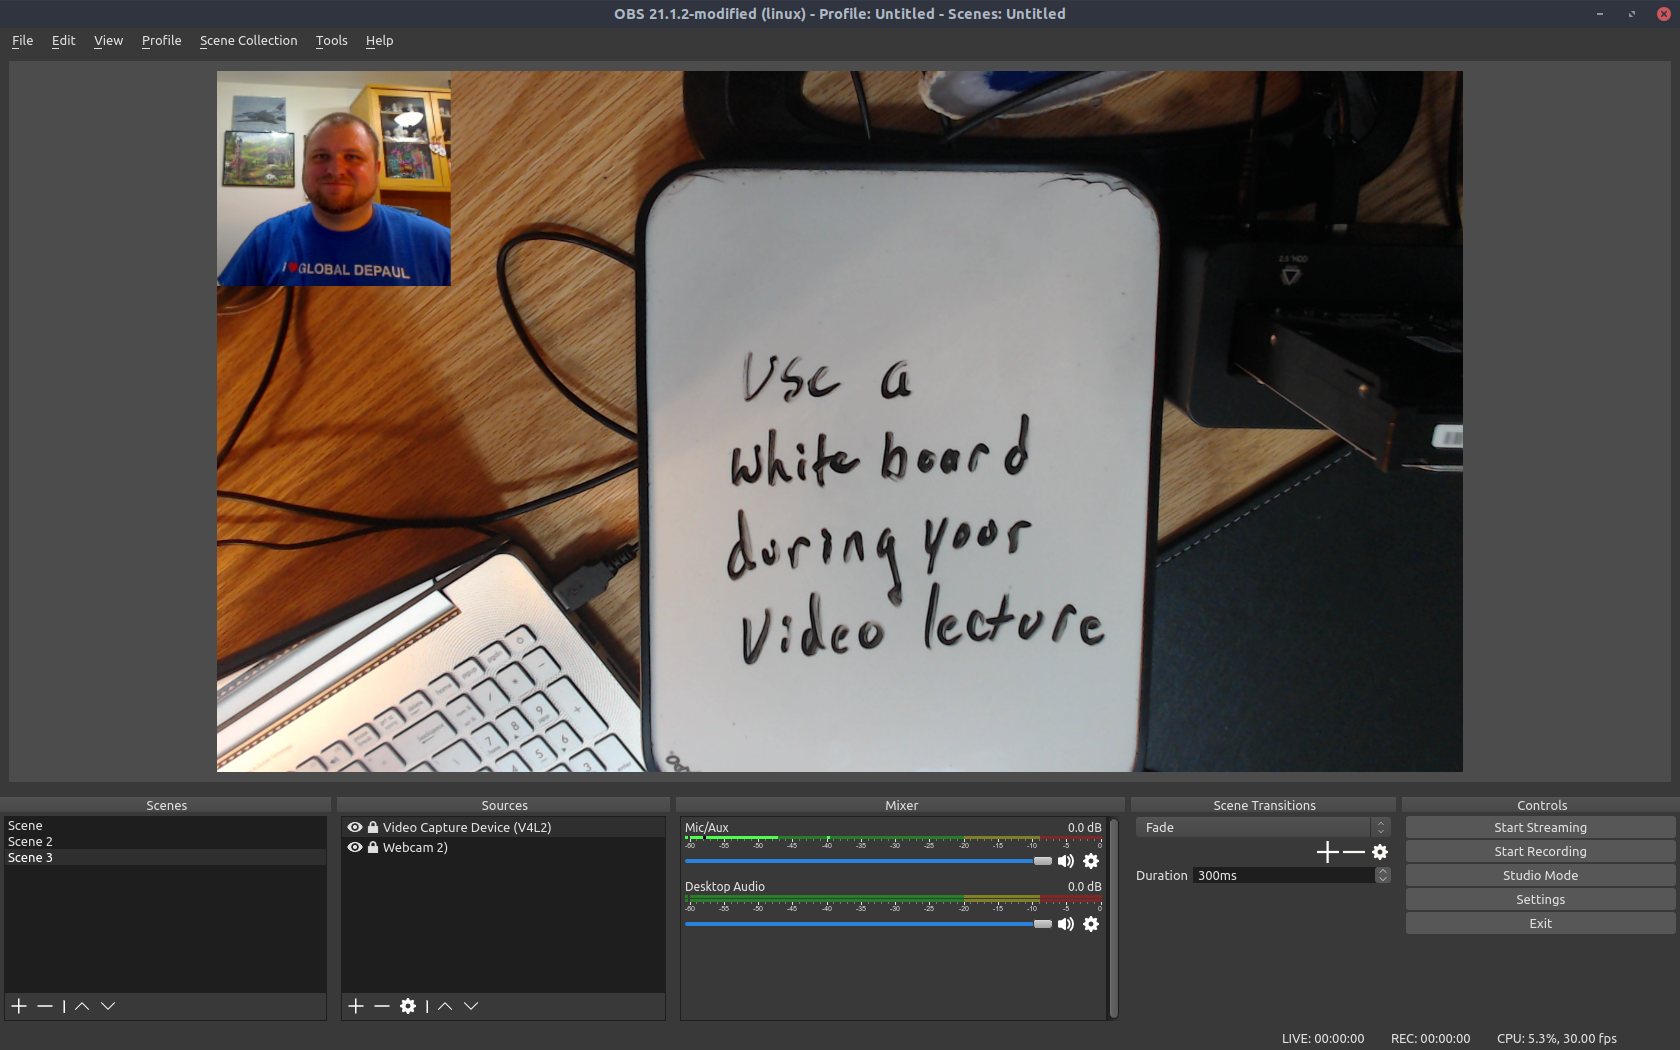Toggle visibility of Webcam 2 source
This screenshot has width=1680, height=1050.
point(355,847)
